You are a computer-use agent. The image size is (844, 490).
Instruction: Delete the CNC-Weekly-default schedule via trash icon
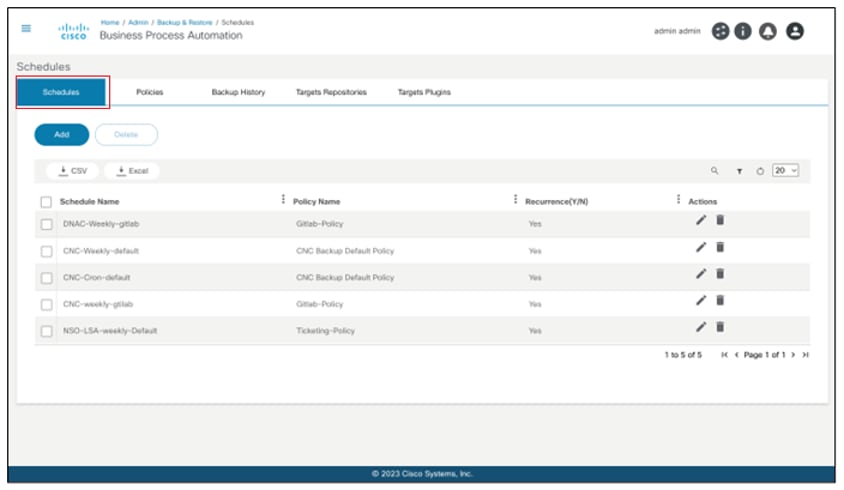tap(720, 247)
